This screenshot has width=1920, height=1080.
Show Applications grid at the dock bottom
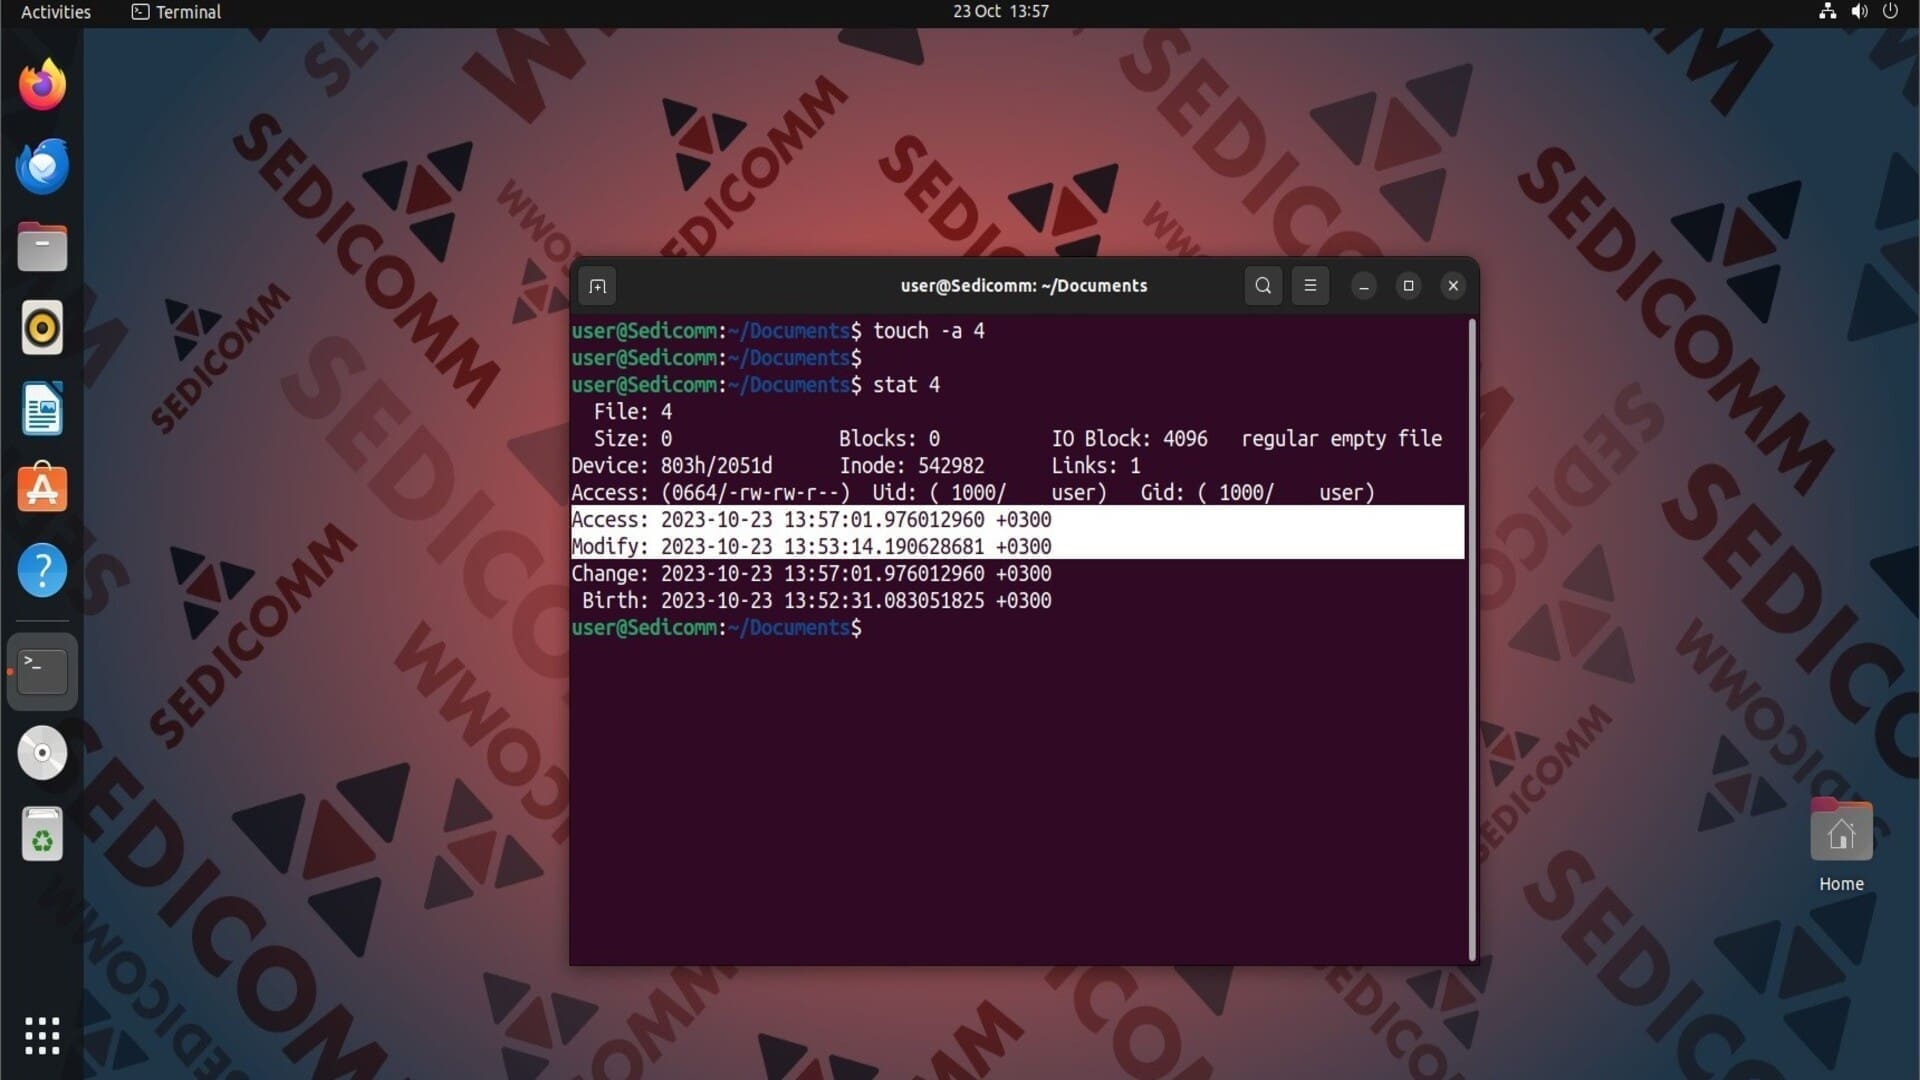[x=42, y=1036]
